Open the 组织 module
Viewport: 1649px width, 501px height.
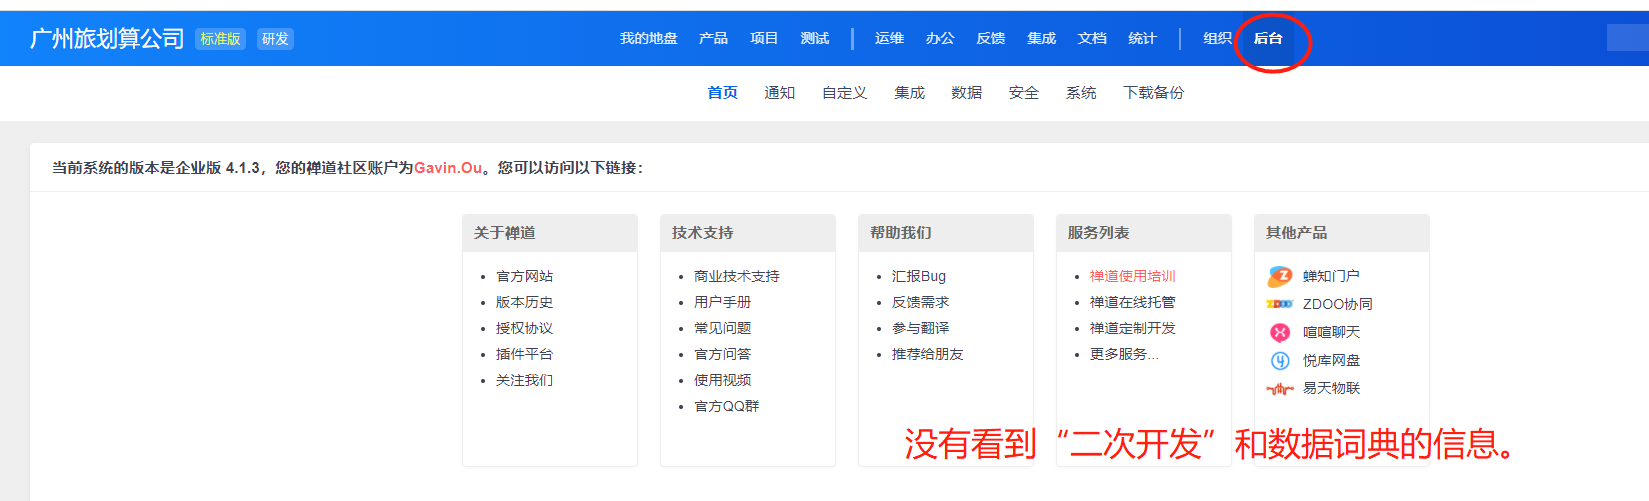(x=1217, y=38)
